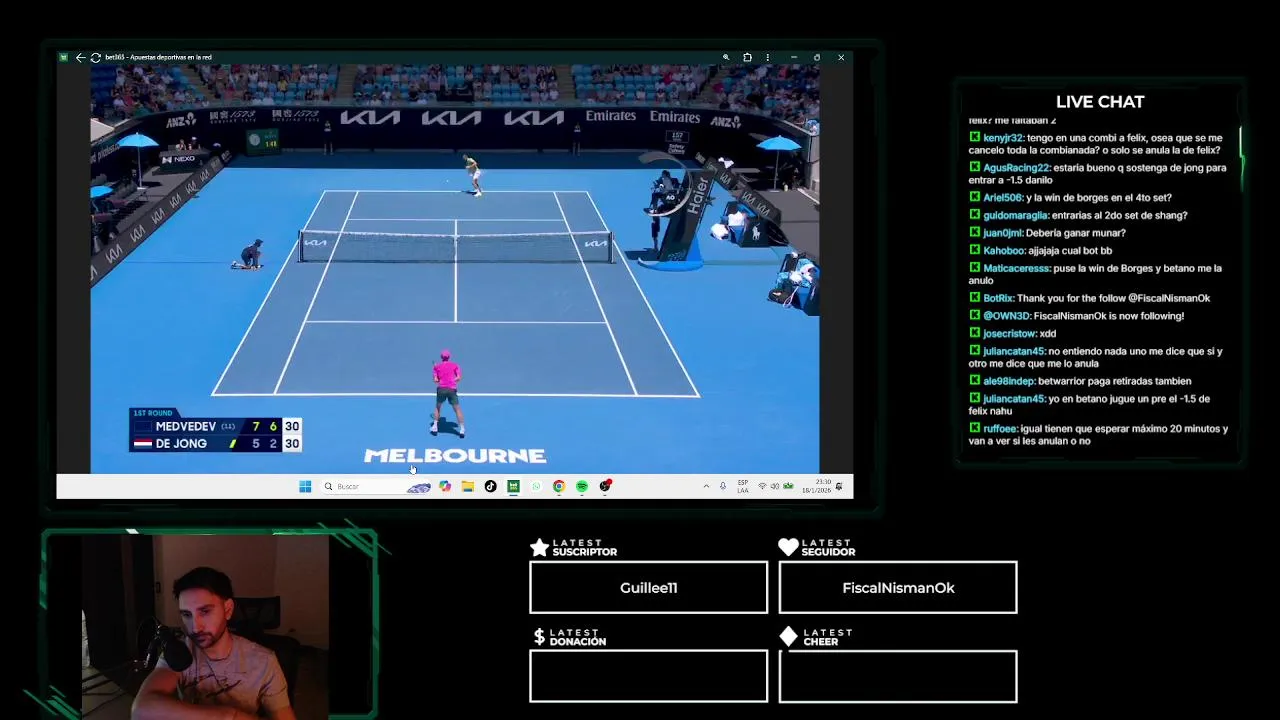Click the bet365 app icon in the title bar
The image size is (1280, 720).
point(64,57)
